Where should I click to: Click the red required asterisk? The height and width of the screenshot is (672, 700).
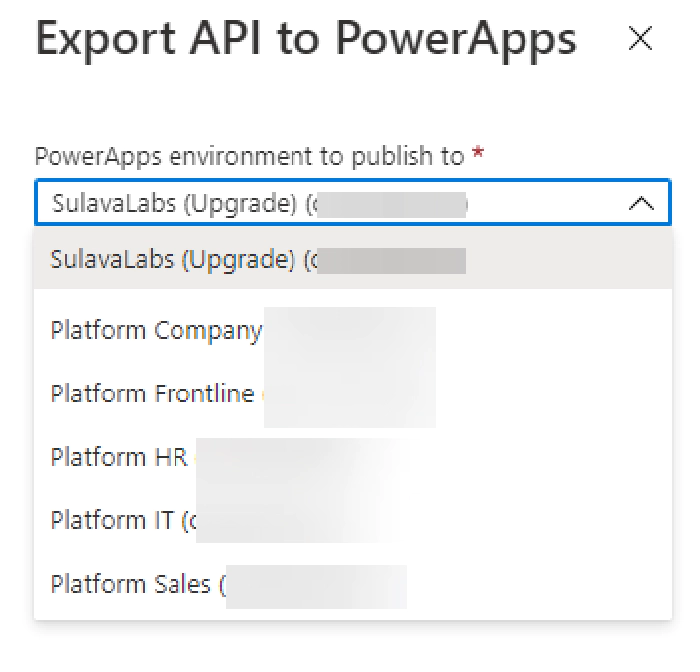[x=479, y=156]
